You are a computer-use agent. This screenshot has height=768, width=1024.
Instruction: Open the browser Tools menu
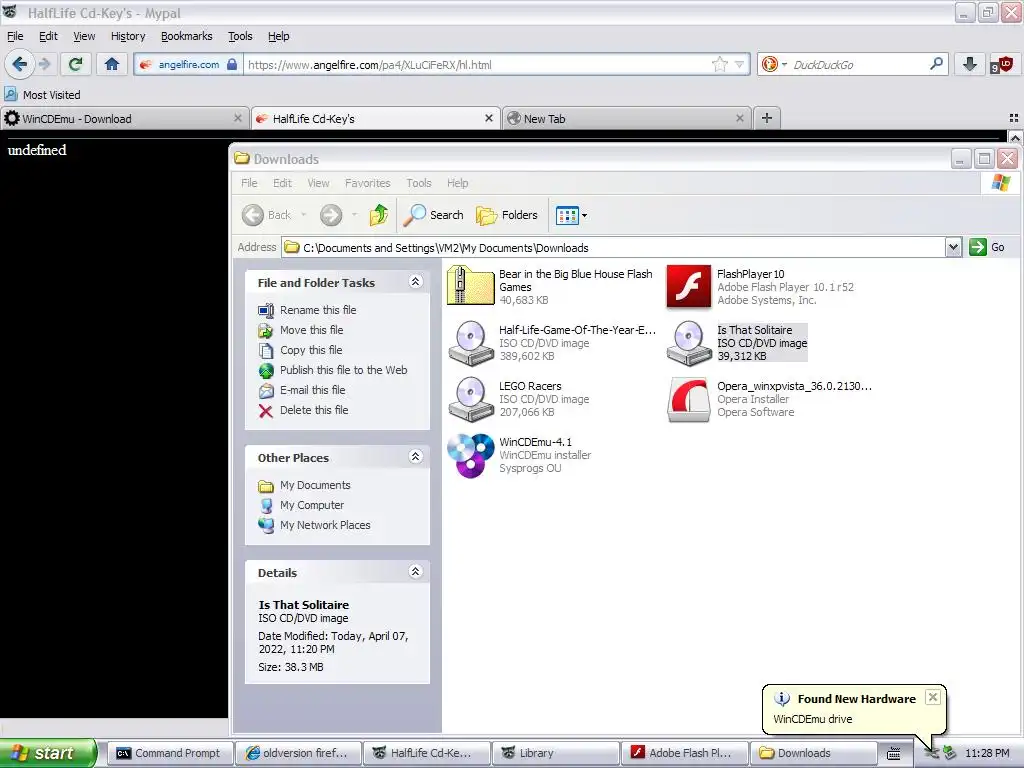[x=240, y=36]
